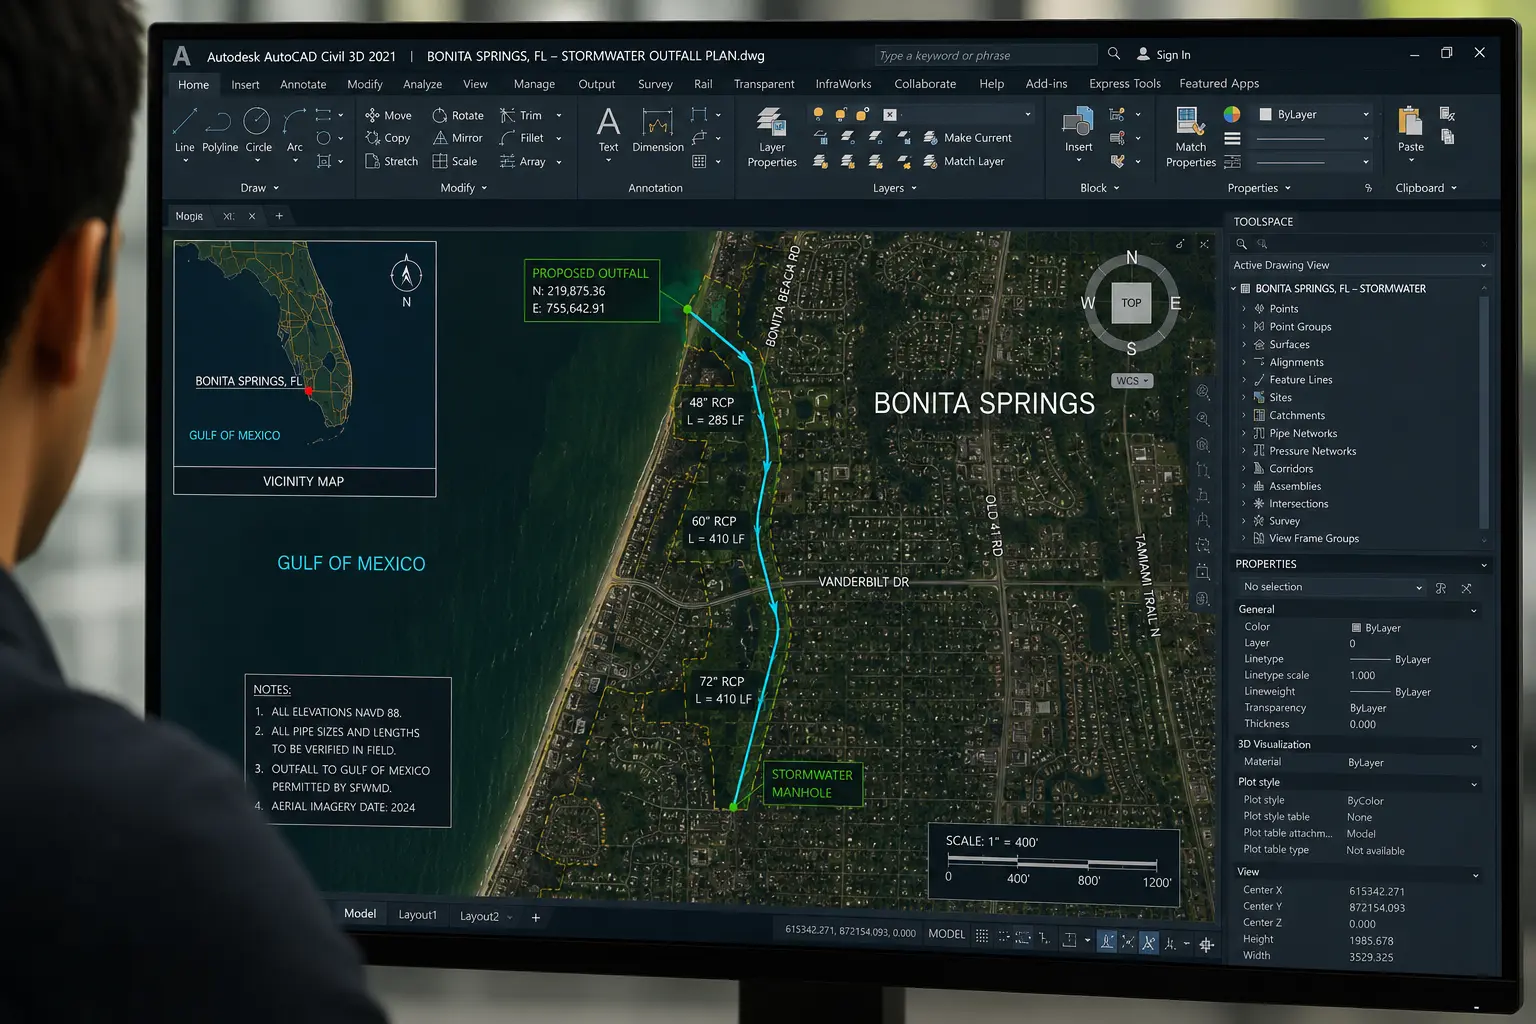Open the ByLayer color dropdown in ribbon
1536x1024 pixels.
click(x=1313, y=115)
